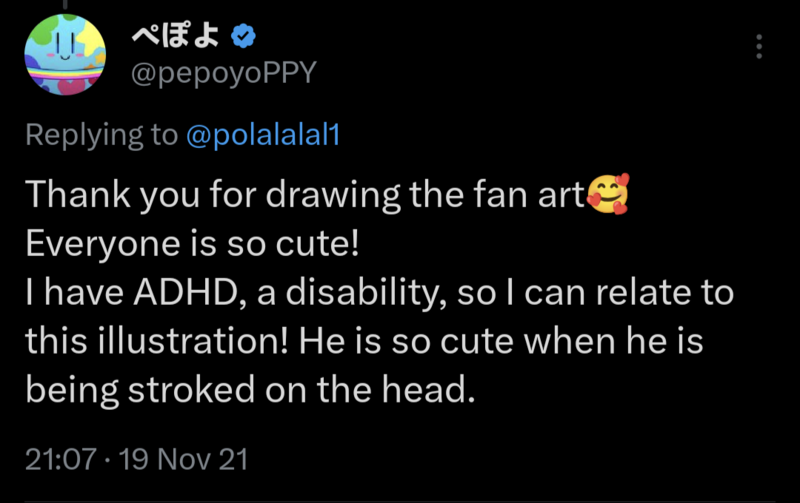This screenshot has height=503, width=800.
Task: Click the blue verified badge
Action: pos(243,37)
